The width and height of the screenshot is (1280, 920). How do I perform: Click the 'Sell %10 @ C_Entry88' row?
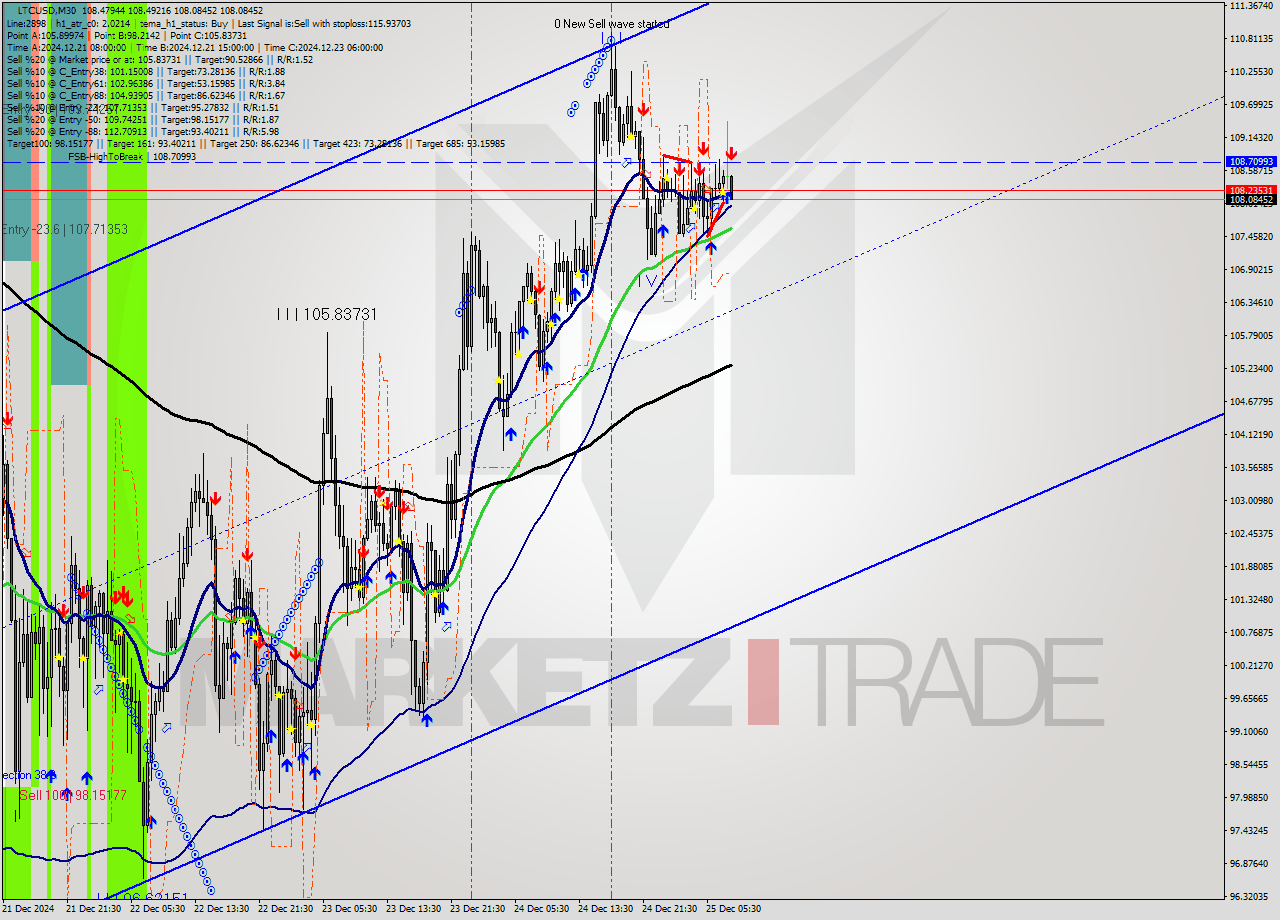pos(145,95)
